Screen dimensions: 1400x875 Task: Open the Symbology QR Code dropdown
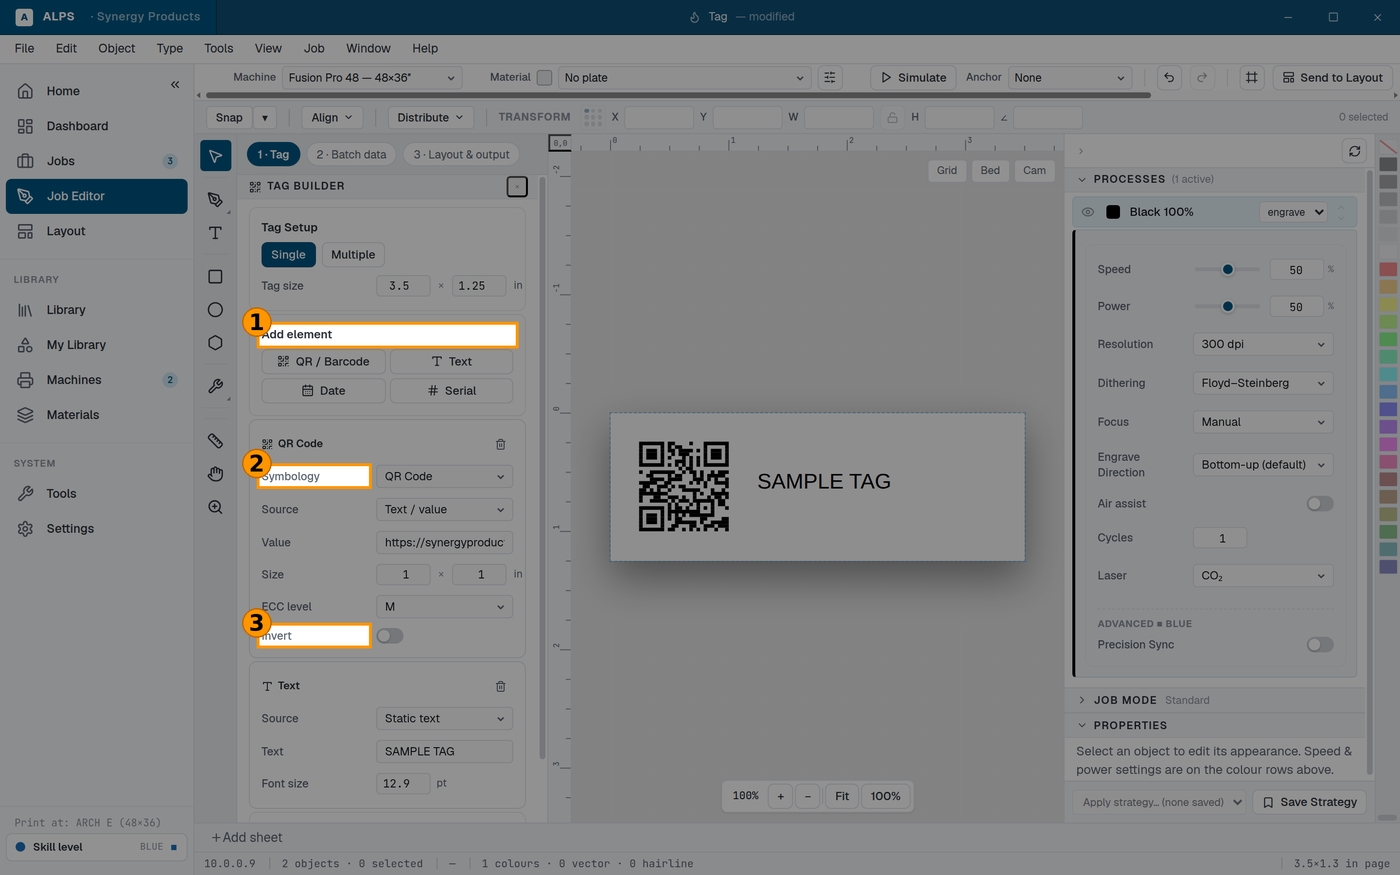click(444, 477)
